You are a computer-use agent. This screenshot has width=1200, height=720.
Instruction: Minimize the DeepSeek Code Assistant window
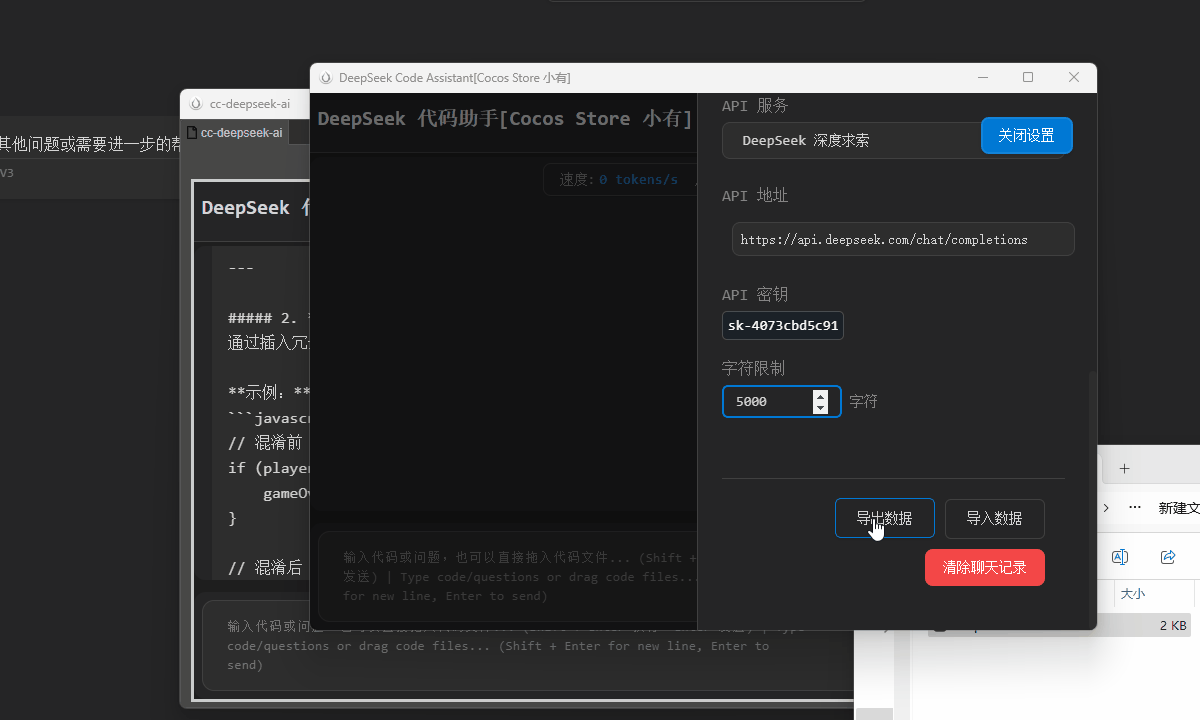983,77
